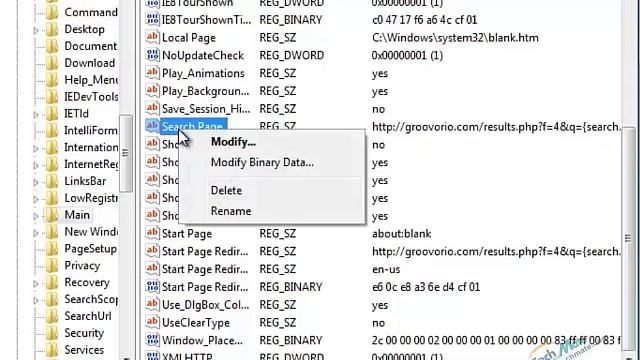Click the Window_Place... binary icon
The height and width of the screenshot is (360, 640).
click(152, 340)
